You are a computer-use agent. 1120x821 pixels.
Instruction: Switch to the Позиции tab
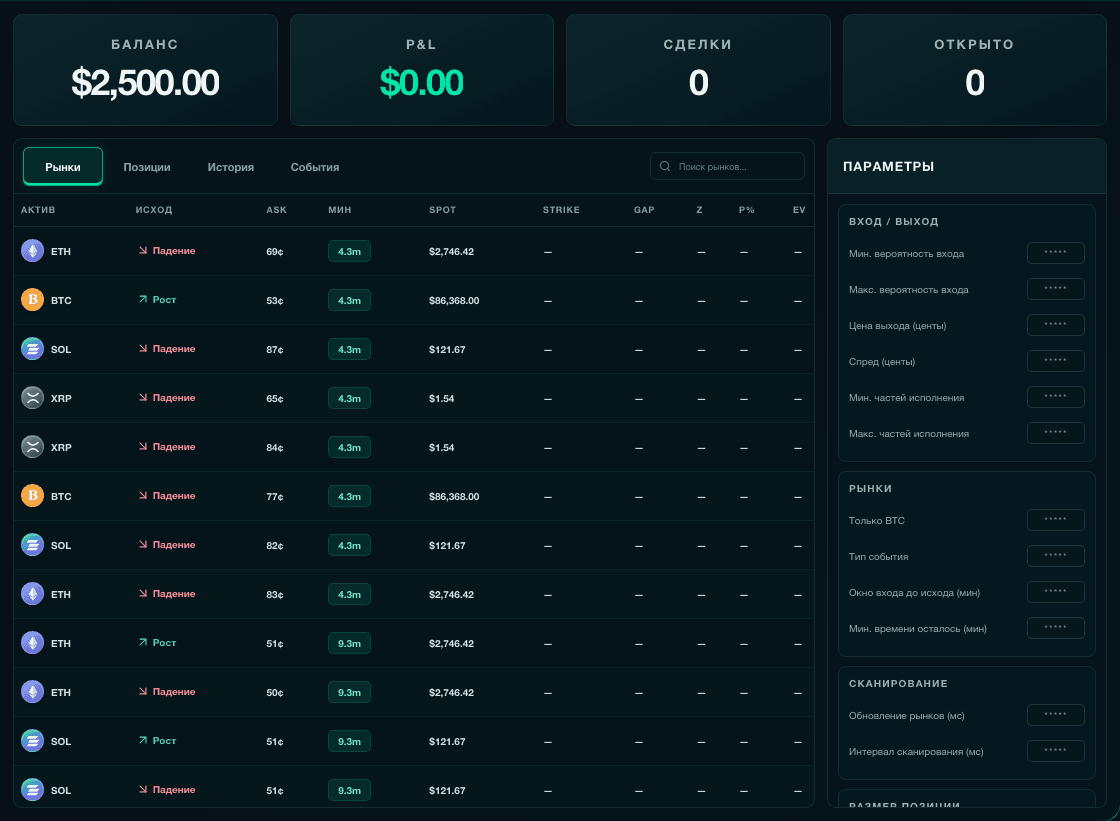click(x=146, y=166)
